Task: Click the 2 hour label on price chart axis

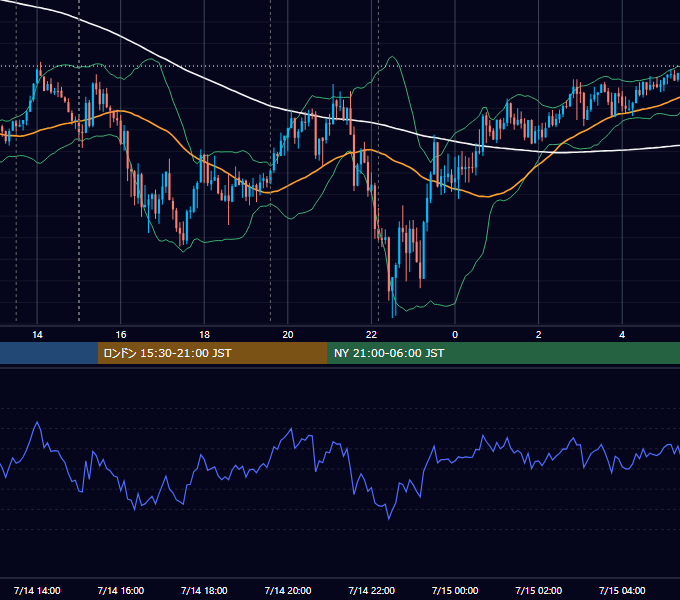Action: (x=539, y=335)
